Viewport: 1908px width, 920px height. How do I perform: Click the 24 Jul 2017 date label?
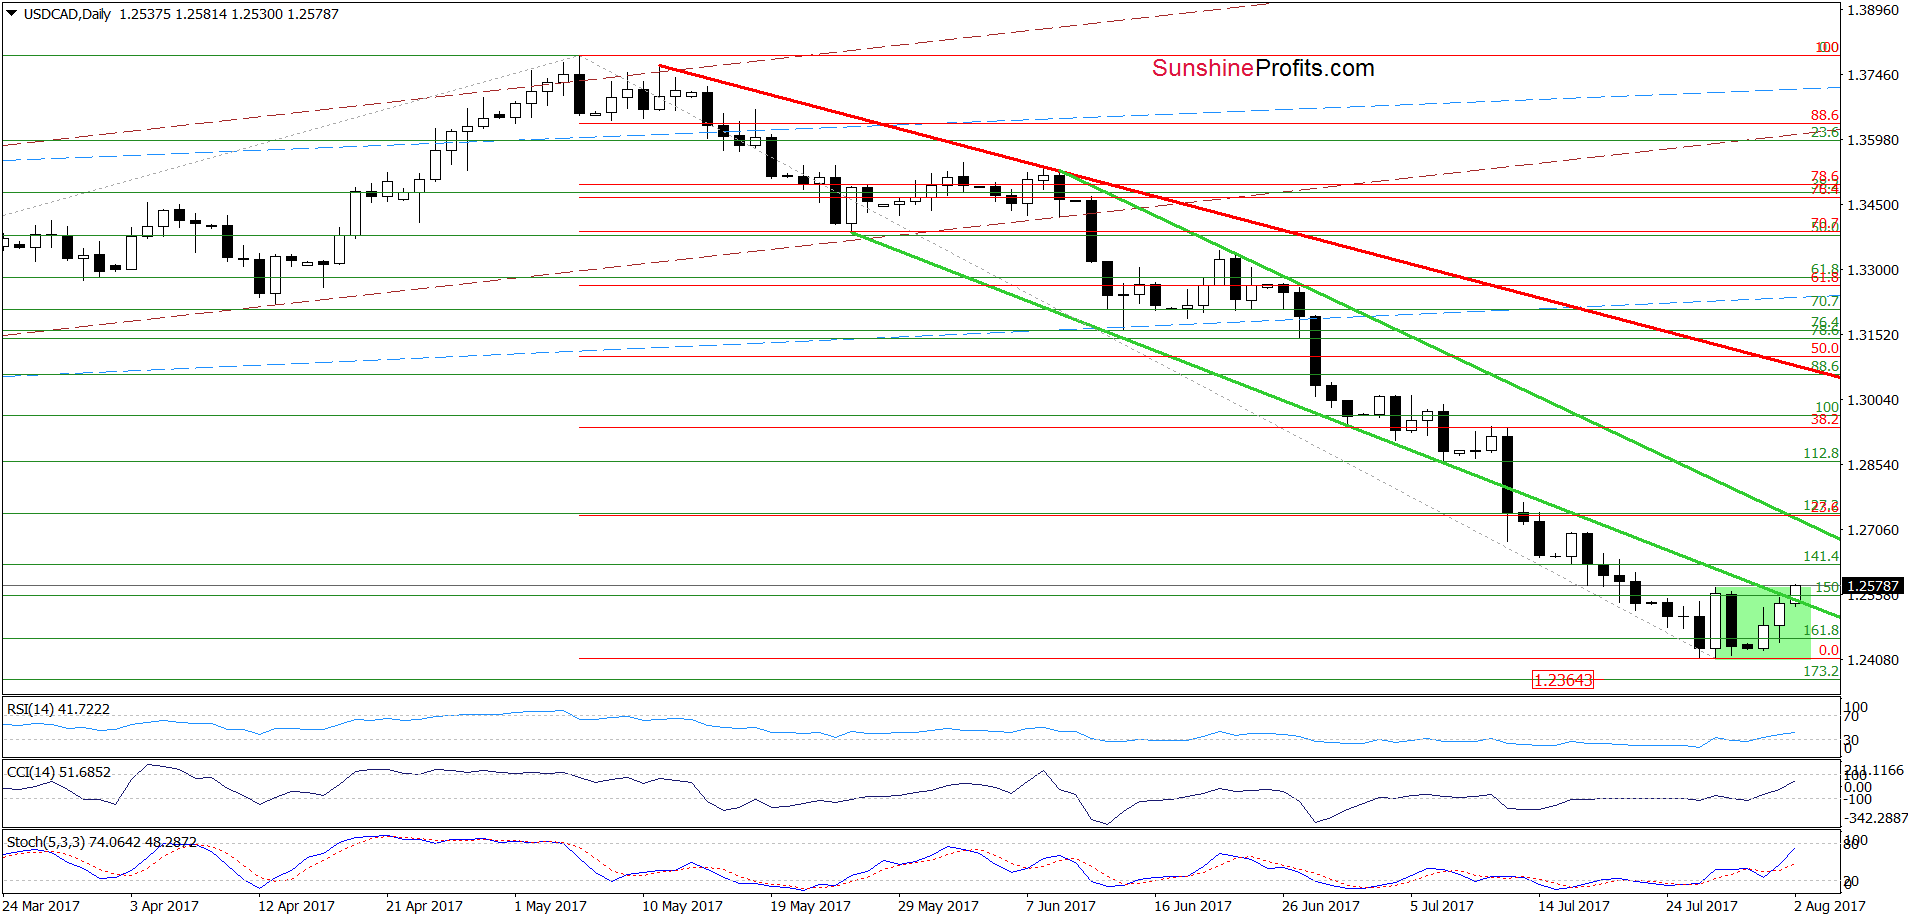pos(1702,906)
